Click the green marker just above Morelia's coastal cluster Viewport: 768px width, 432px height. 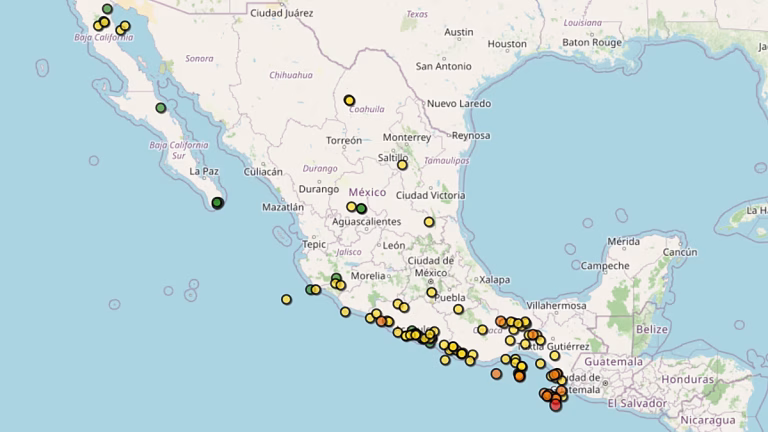[336, 278]
